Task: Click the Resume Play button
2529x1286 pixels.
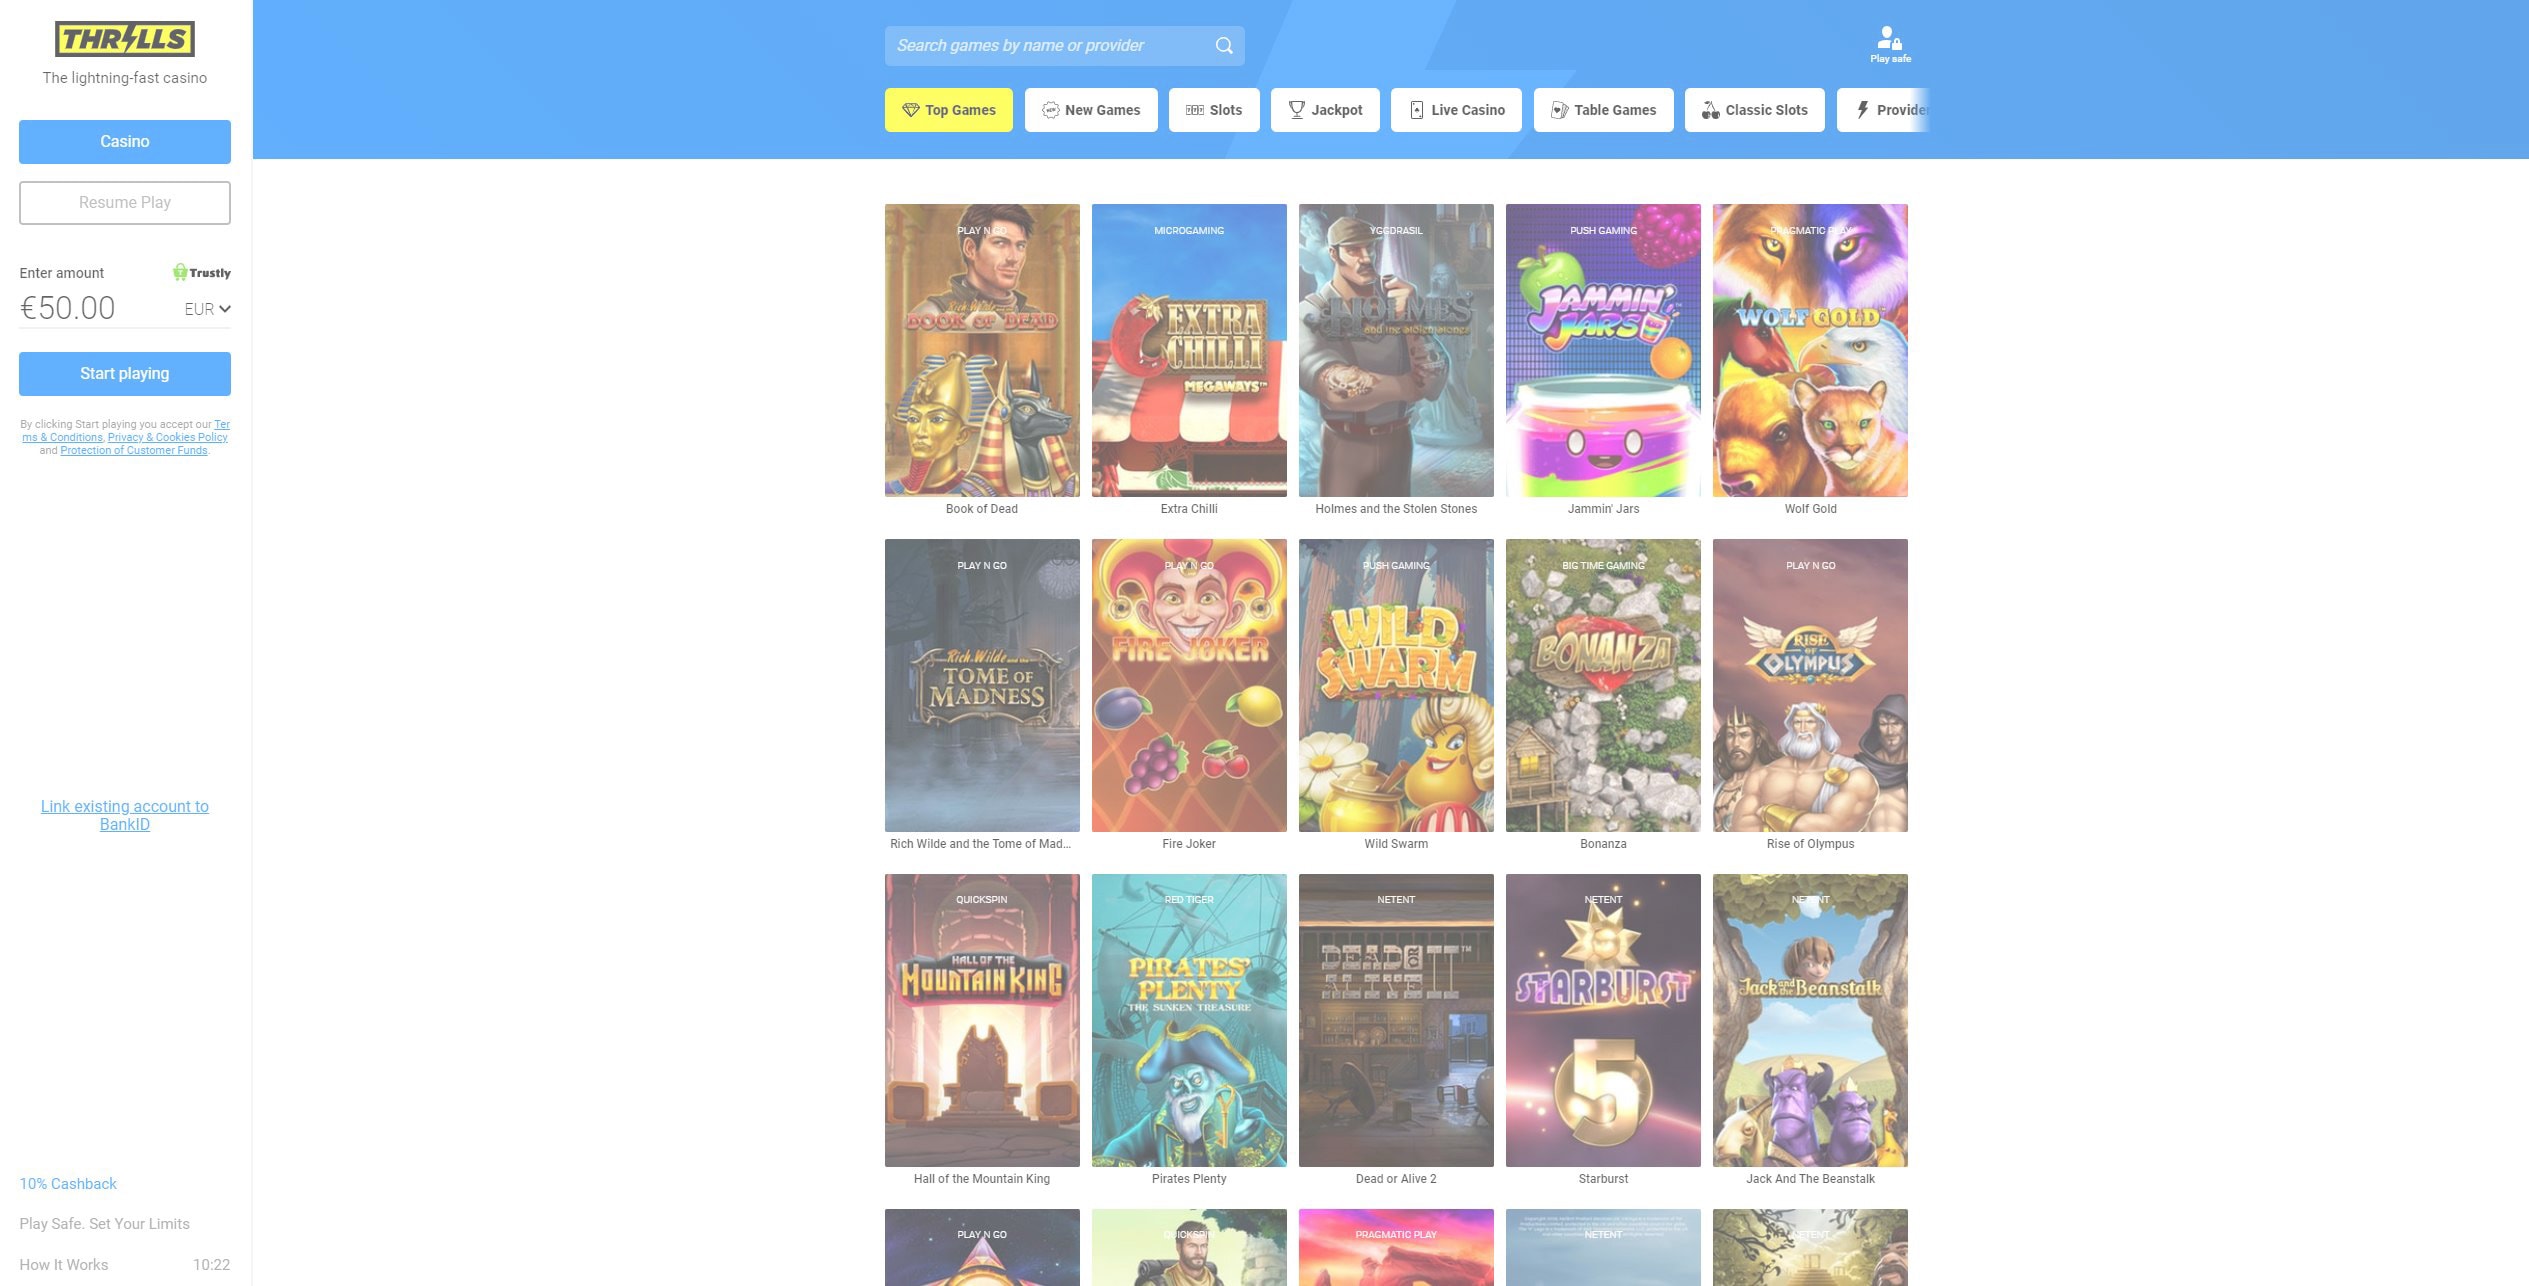Action: click(x=125, y=203)
